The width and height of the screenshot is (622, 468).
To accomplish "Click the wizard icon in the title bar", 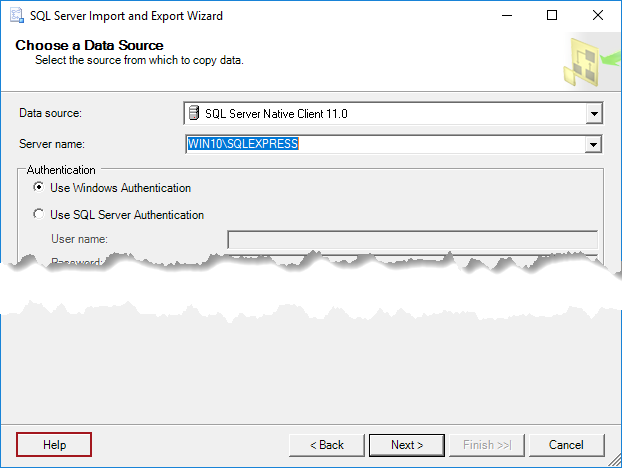I will tap(17, 16).
